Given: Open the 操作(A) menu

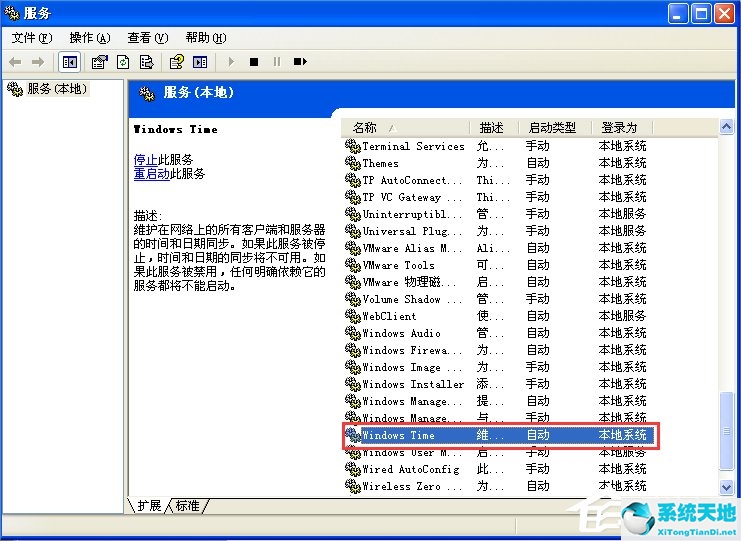Looking at the screenshot, I should tap(90, 38).
